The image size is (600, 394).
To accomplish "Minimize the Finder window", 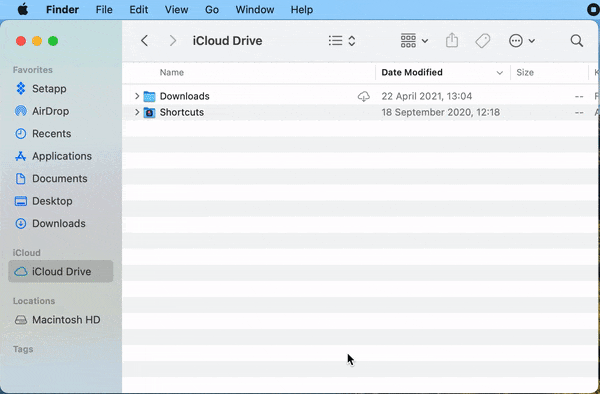I will tap(37, 41).
